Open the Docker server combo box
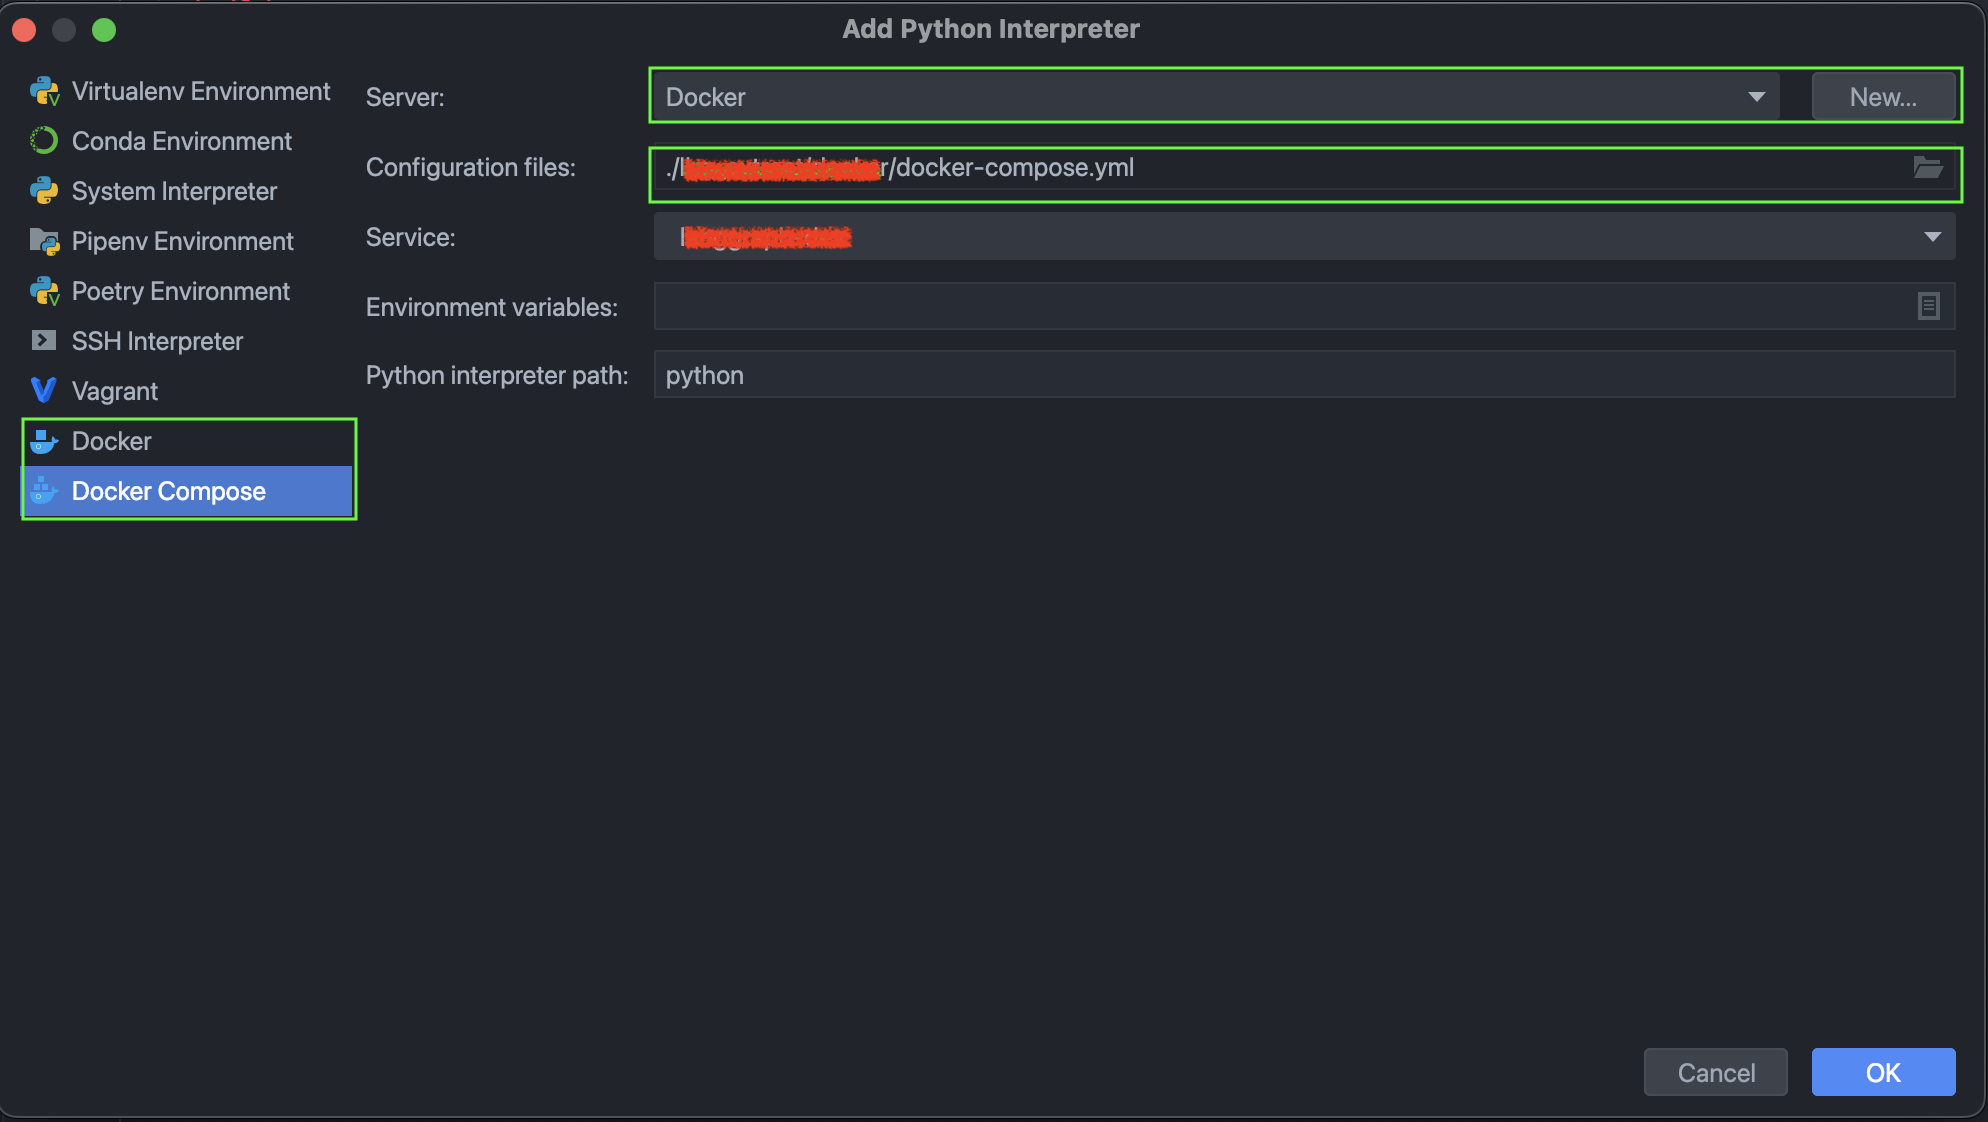Viewport: 1988px width, 1122px height. pos(1200,97)
